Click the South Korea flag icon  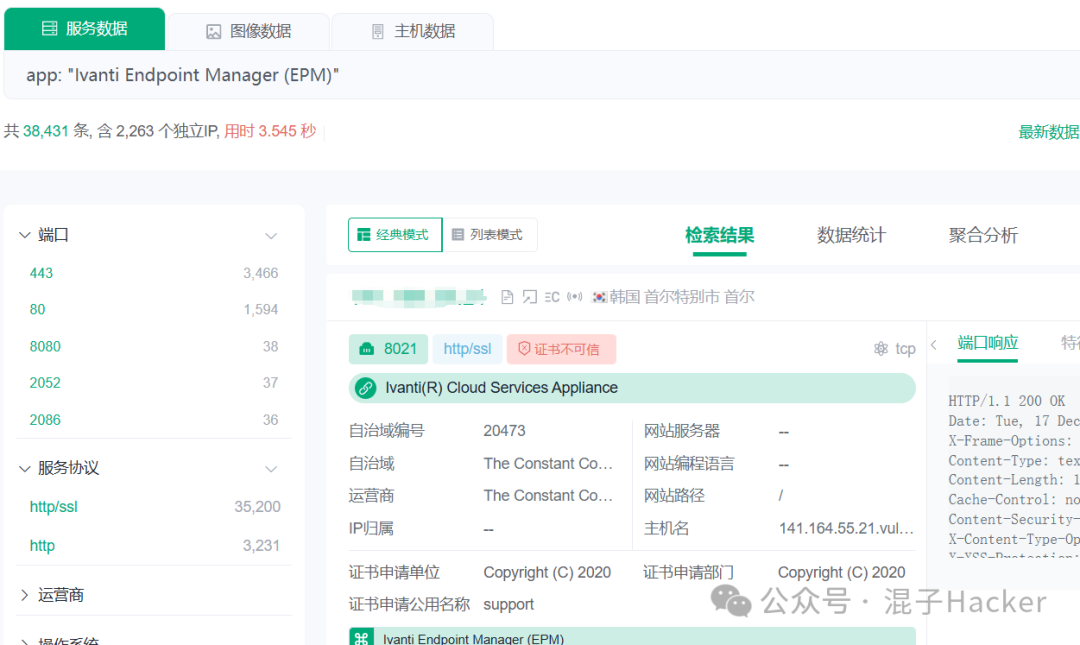click(x=599, y=297)
